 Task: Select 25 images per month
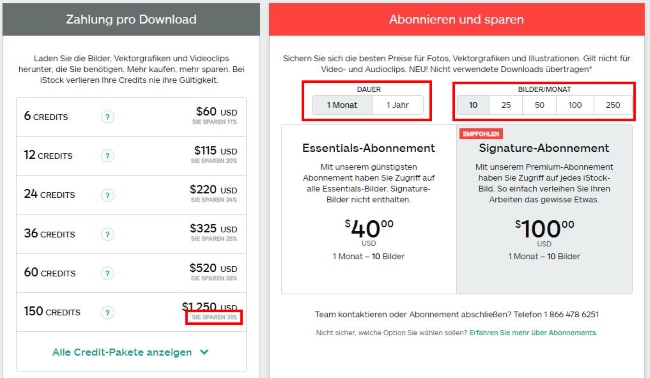click(506, 105)
